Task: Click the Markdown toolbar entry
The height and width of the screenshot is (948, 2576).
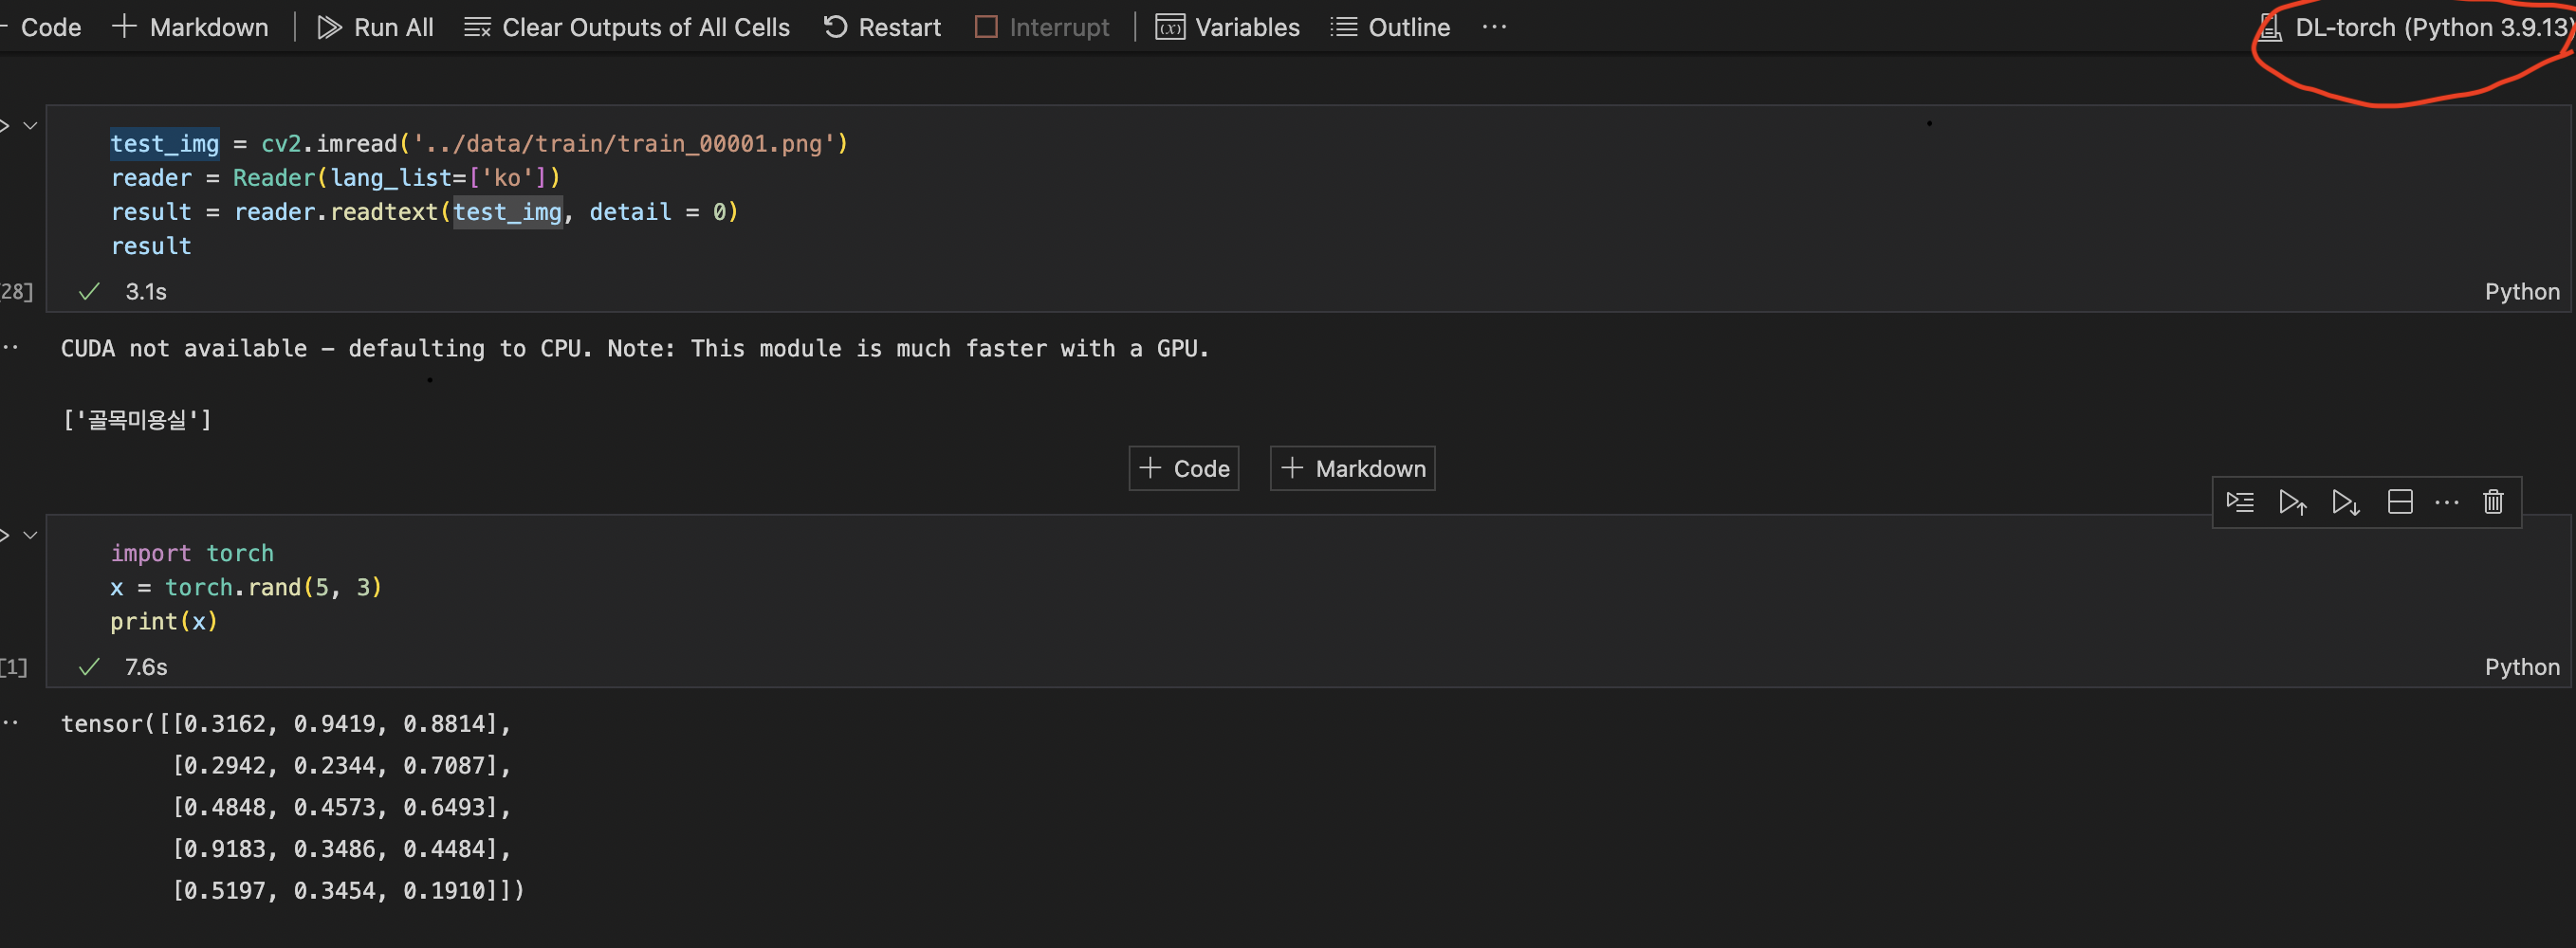Action: [190, 27]
